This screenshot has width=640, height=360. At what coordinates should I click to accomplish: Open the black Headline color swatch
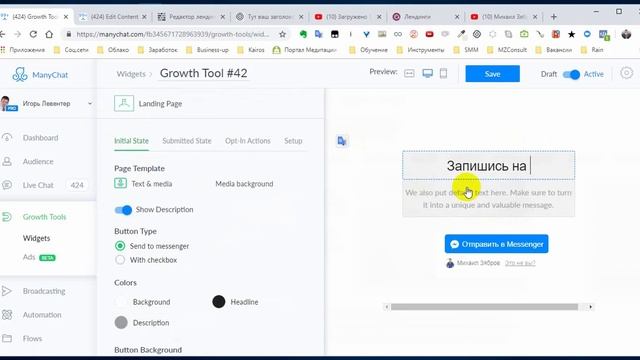(x=219, y=302)
